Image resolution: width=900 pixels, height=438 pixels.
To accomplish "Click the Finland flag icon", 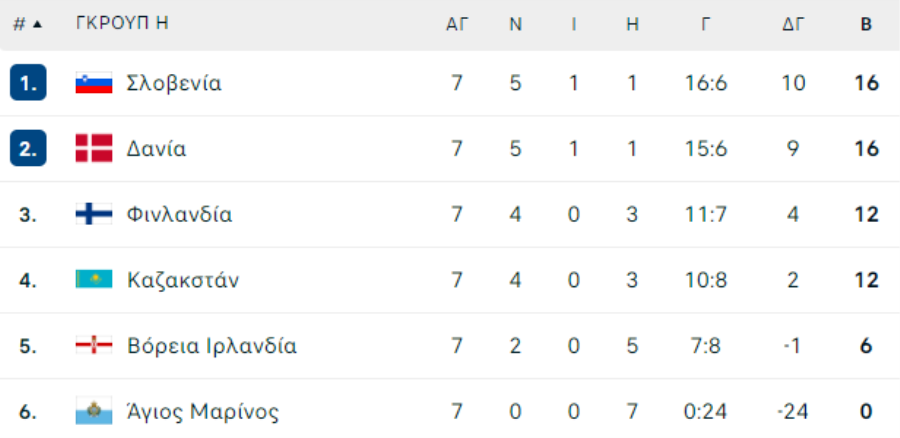I will 94,214.
